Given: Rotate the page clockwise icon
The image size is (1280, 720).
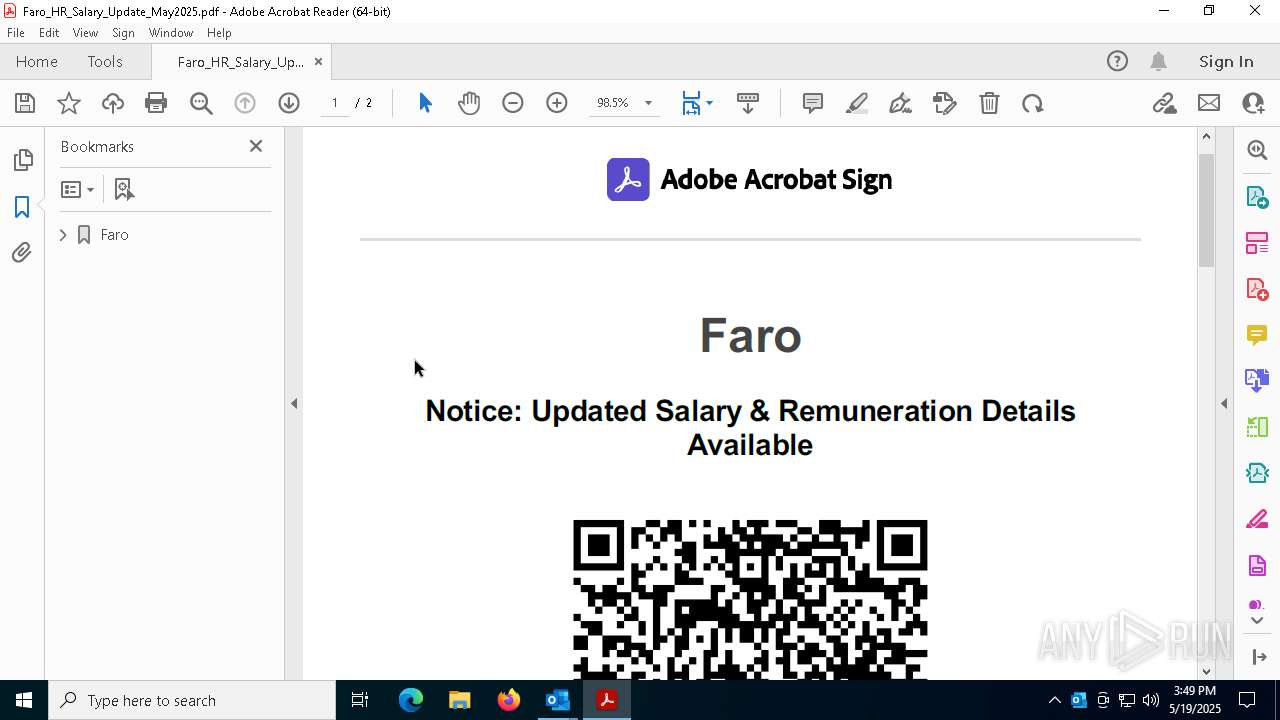Looking at the screenshot, I should point(1033,103).
